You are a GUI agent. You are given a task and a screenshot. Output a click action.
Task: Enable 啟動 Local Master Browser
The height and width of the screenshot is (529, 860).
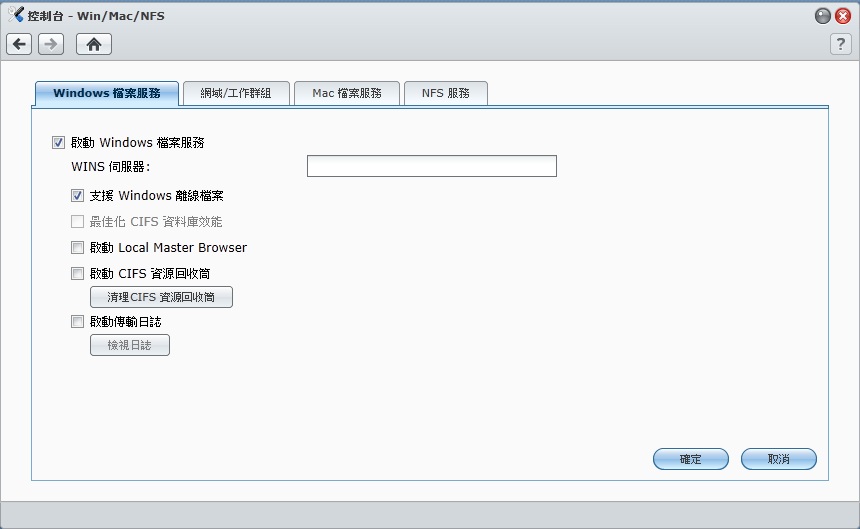coord(78,248)
